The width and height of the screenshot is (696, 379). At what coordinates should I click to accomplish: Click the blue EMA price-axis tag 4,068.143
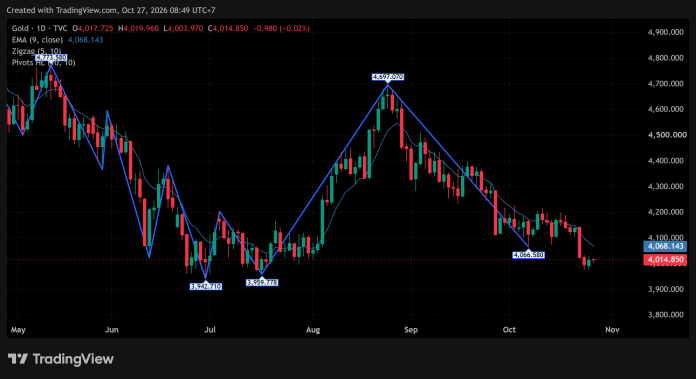click(x=665, y=246)
